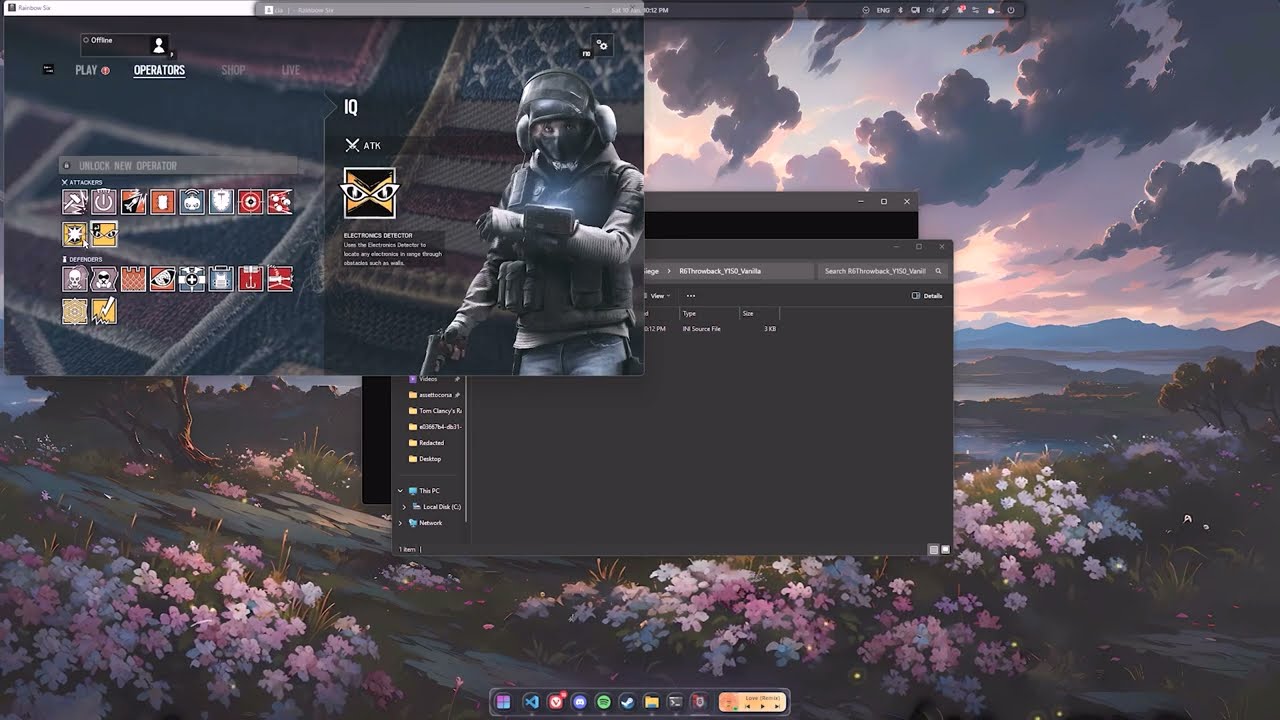Switch to the SHOP tab
Image resolution: width=1280 pixels, height=720 pixels.
(x=233, y=70)
